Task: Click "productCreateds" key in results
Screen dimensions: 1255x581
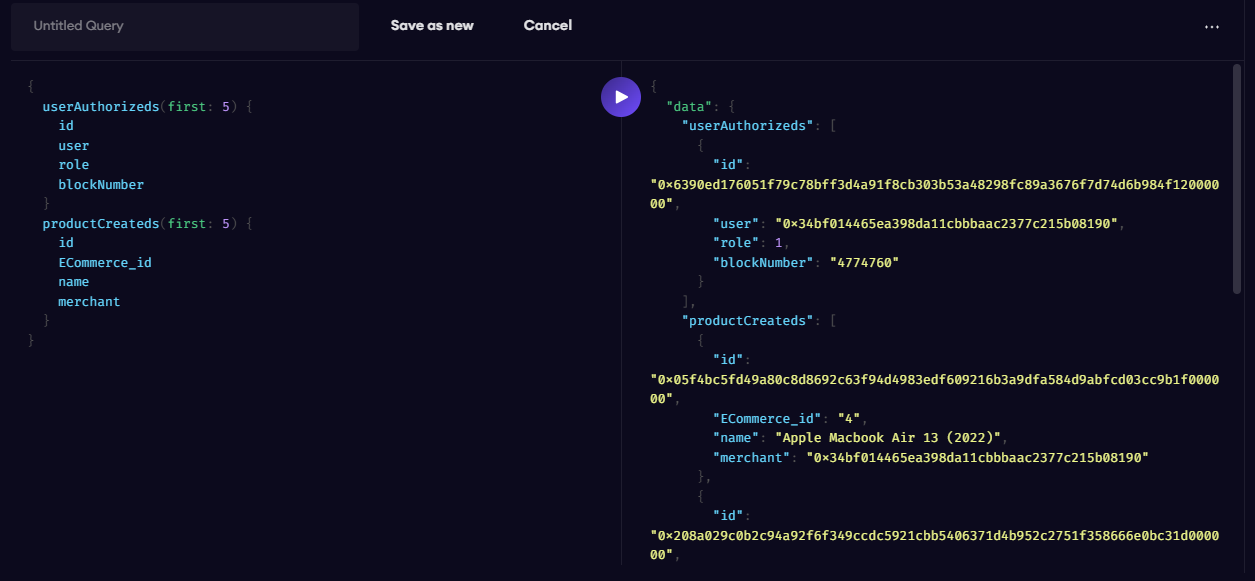Action: click(746, 321)
